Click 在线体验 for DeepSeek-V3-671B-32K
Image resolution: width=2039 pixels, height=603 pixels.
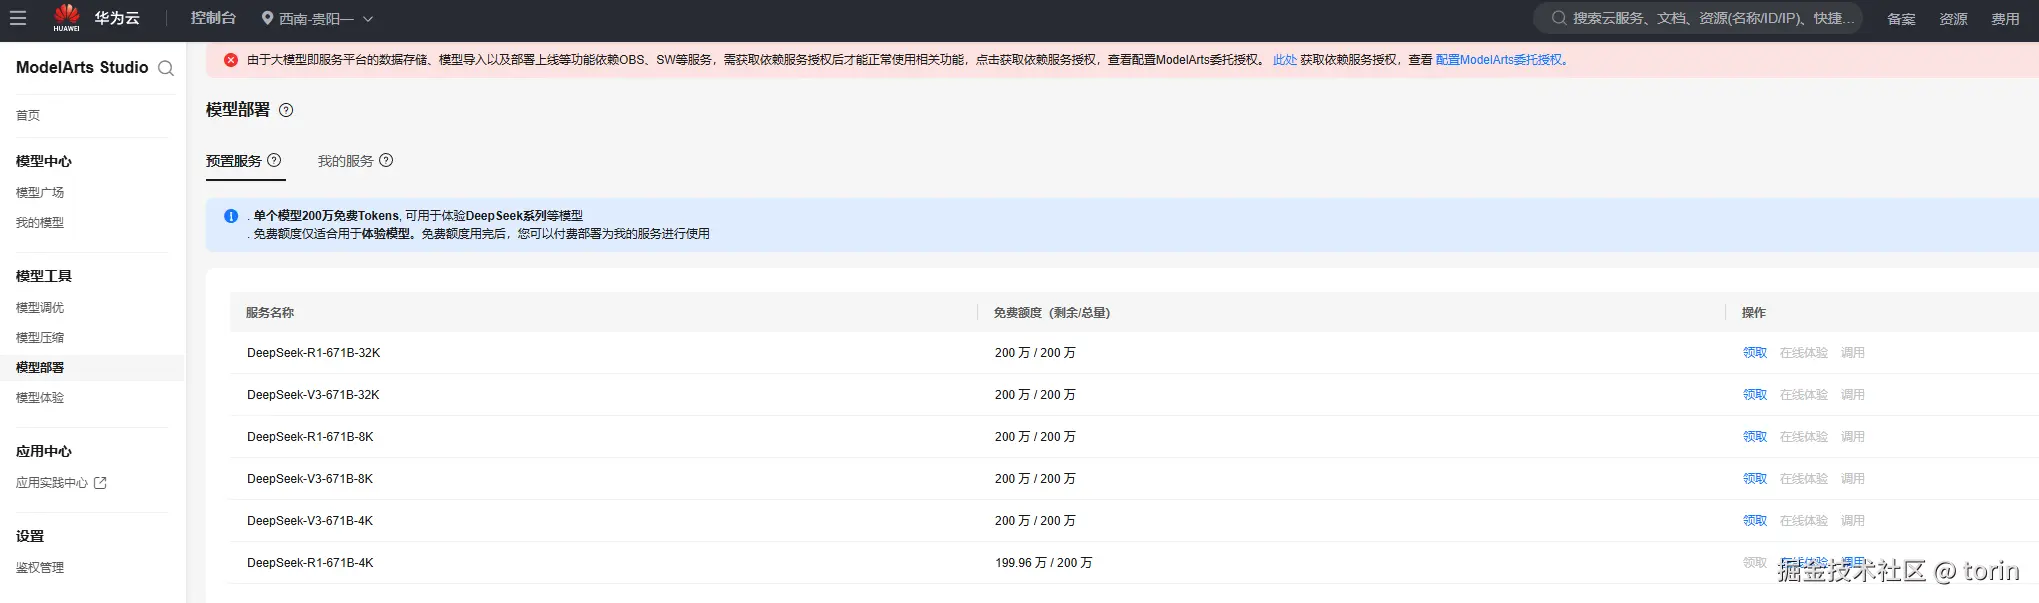pyautogui.click(x=1804, y=395)
